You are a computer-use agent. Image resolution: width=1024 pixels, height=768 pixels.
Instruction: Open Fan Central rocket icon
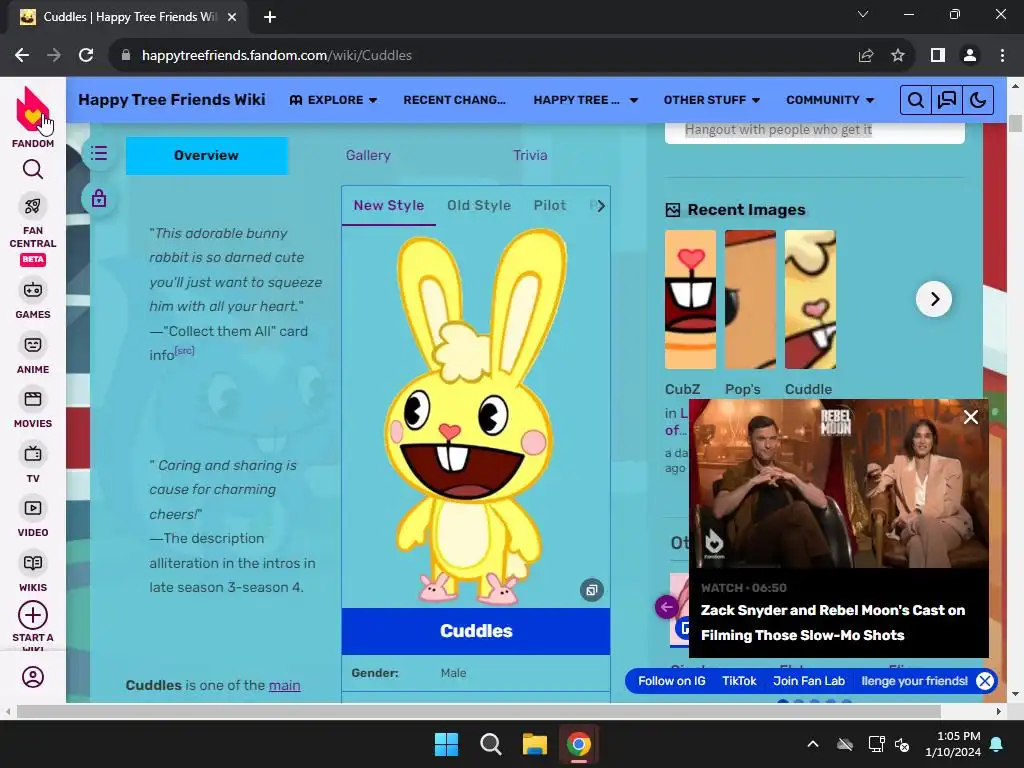tap(33, 206)
